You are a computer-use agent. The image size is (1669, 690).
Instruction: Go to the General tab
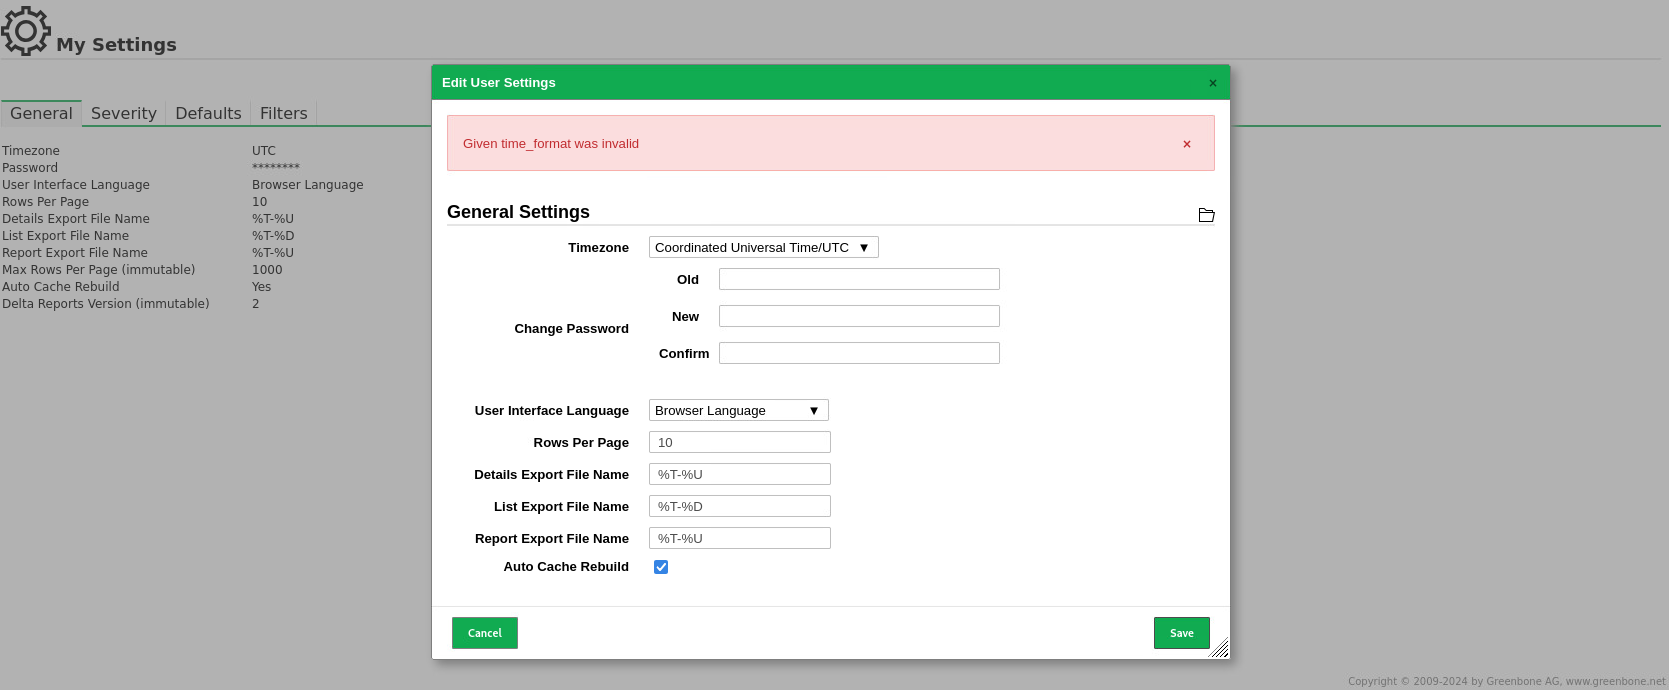click(41, 113)
